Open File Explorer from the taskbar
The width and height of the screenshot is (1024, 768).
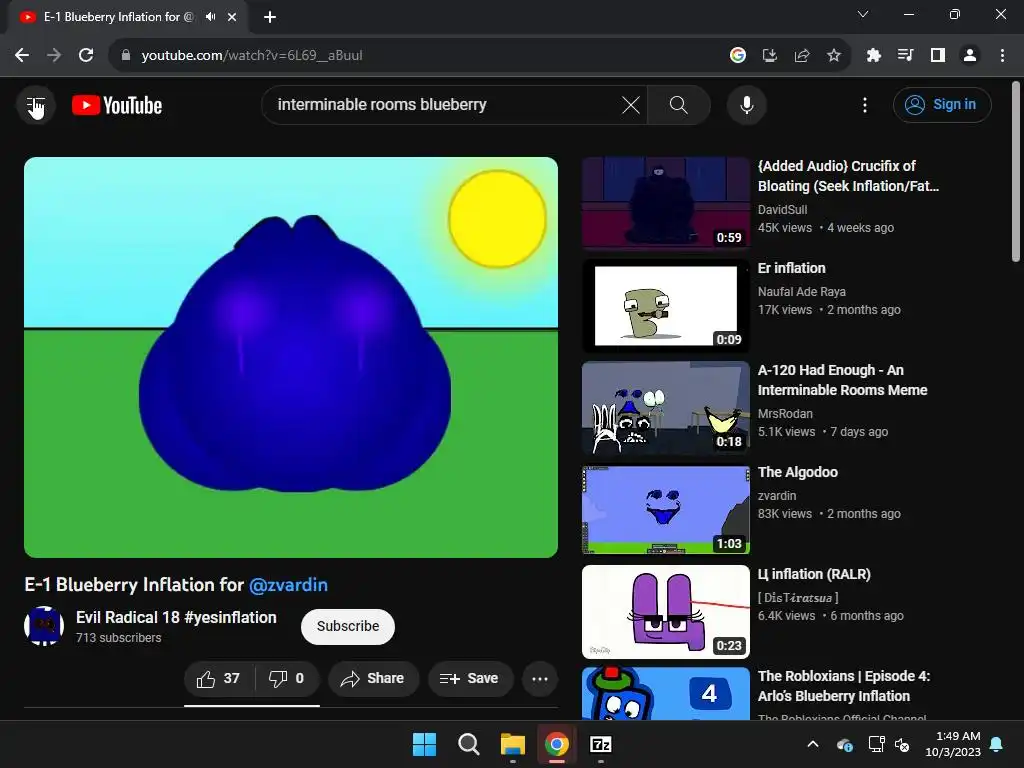513,744
